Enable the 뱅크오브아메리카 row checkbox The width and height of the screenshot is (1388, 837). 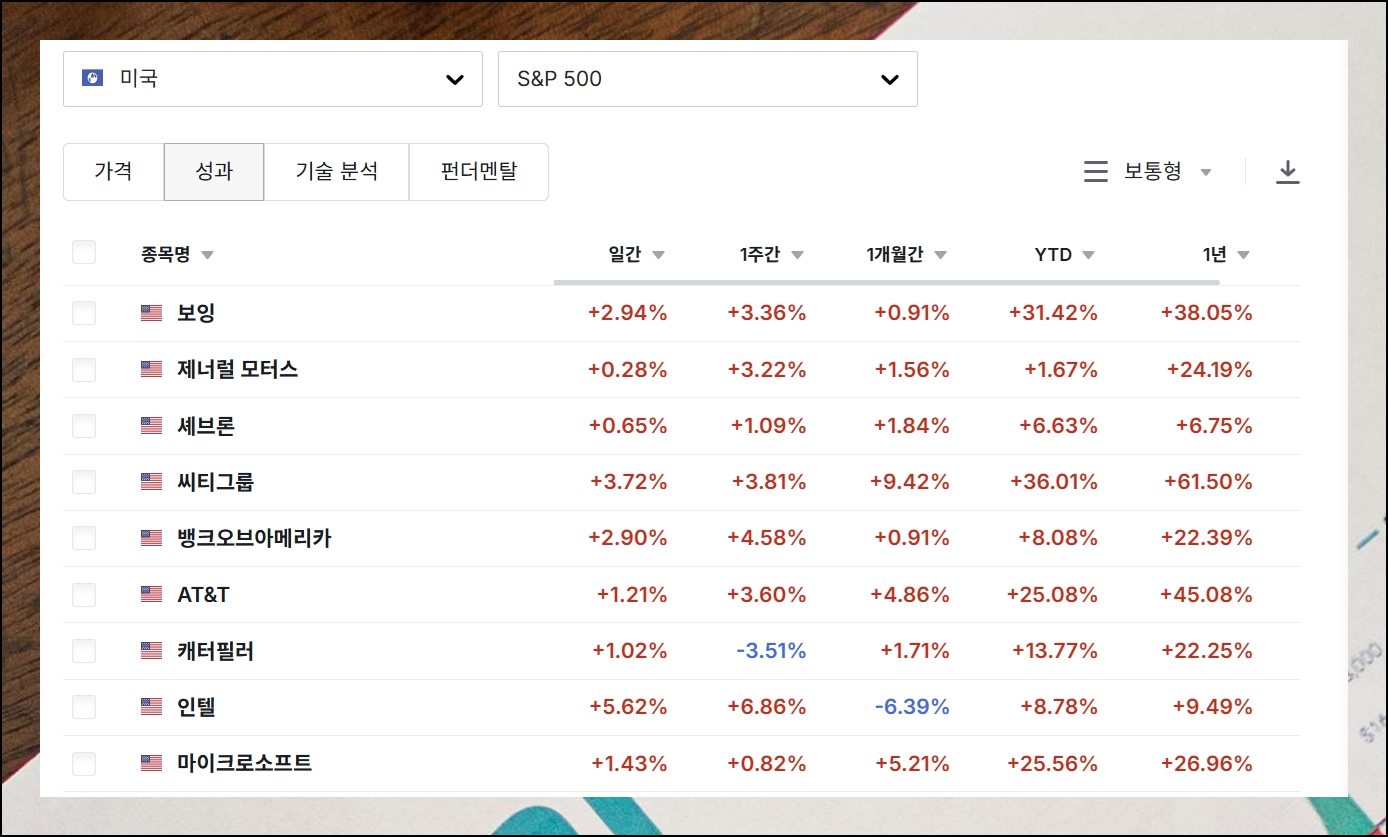coord(84,538)
